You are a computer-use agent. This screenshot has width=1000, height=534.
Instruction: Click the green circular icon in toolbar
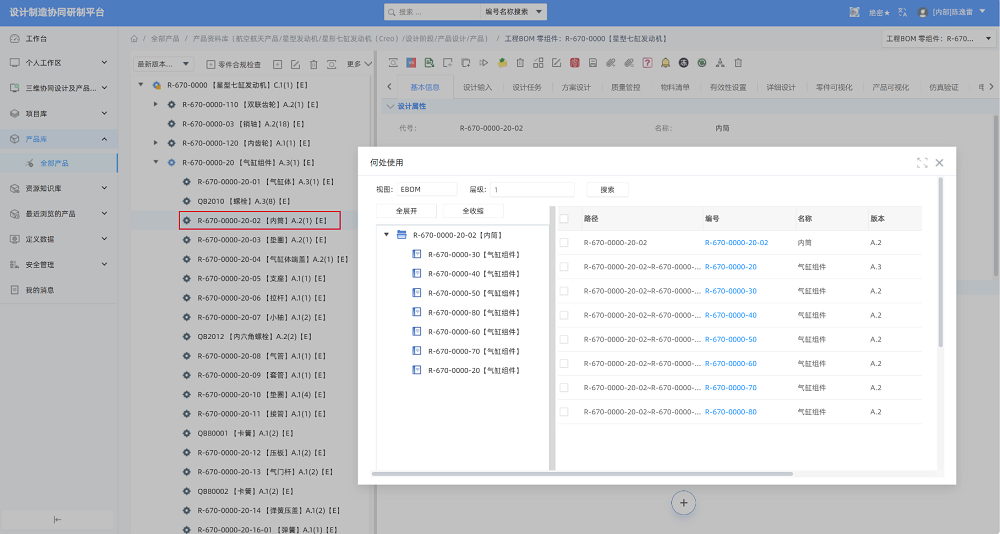pyautogui.click(x=702, y=63)
